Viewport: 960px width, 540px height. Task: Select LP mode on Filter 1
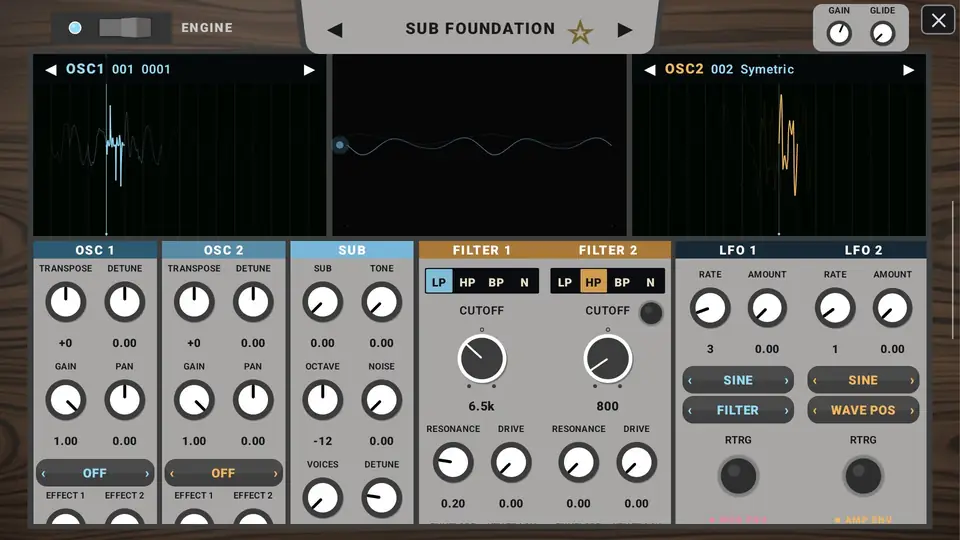pyautogui.click(x=439, y=282)
